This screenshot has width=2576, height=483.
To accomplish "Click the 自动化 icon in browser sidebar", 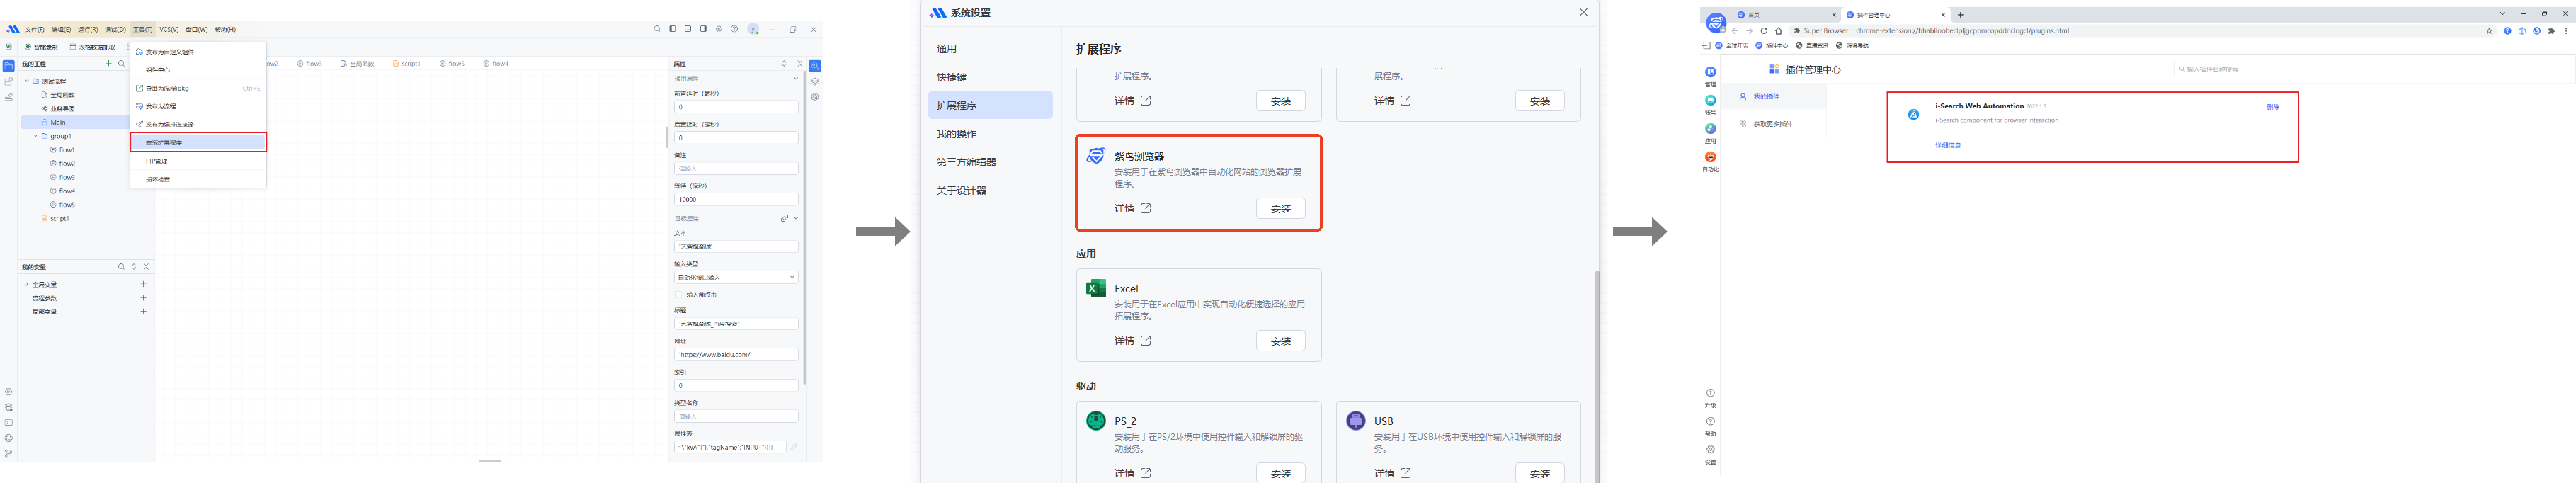I will (1710, 158).
